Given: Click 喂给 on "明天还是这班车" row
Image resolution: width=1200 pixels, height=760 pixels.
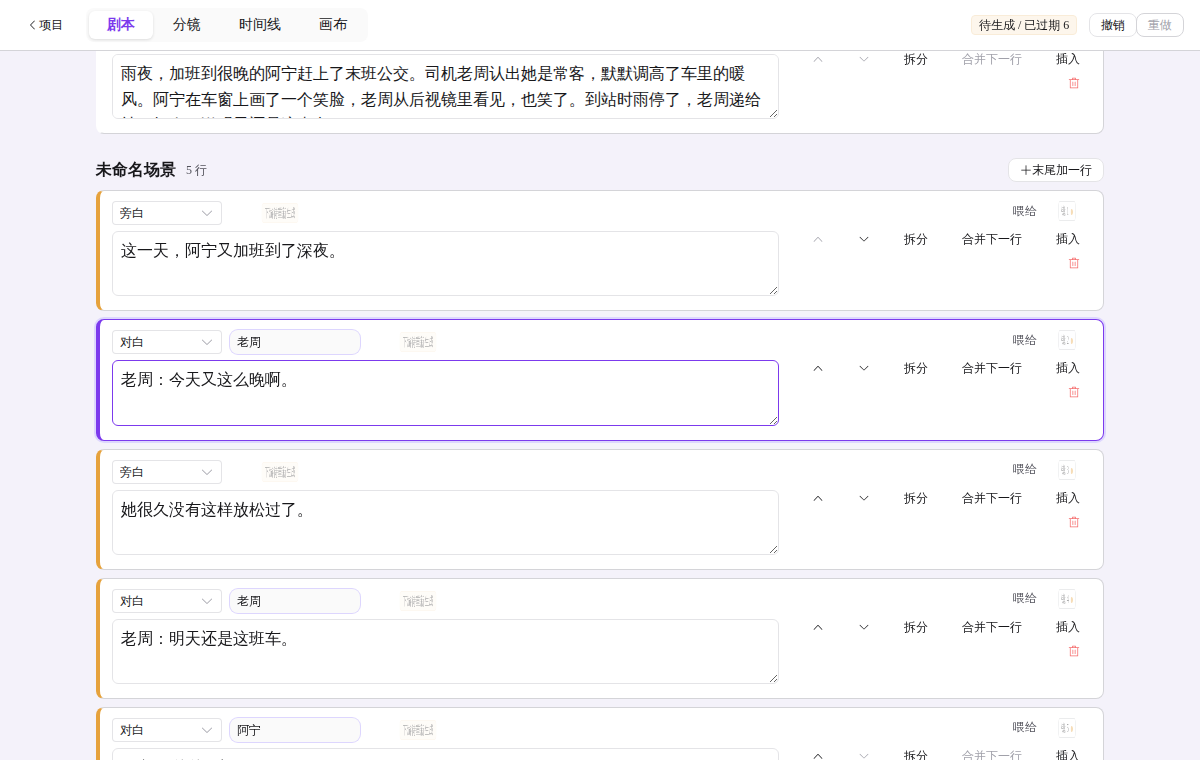Looking at the screenshot, I should click(1025, 598).
